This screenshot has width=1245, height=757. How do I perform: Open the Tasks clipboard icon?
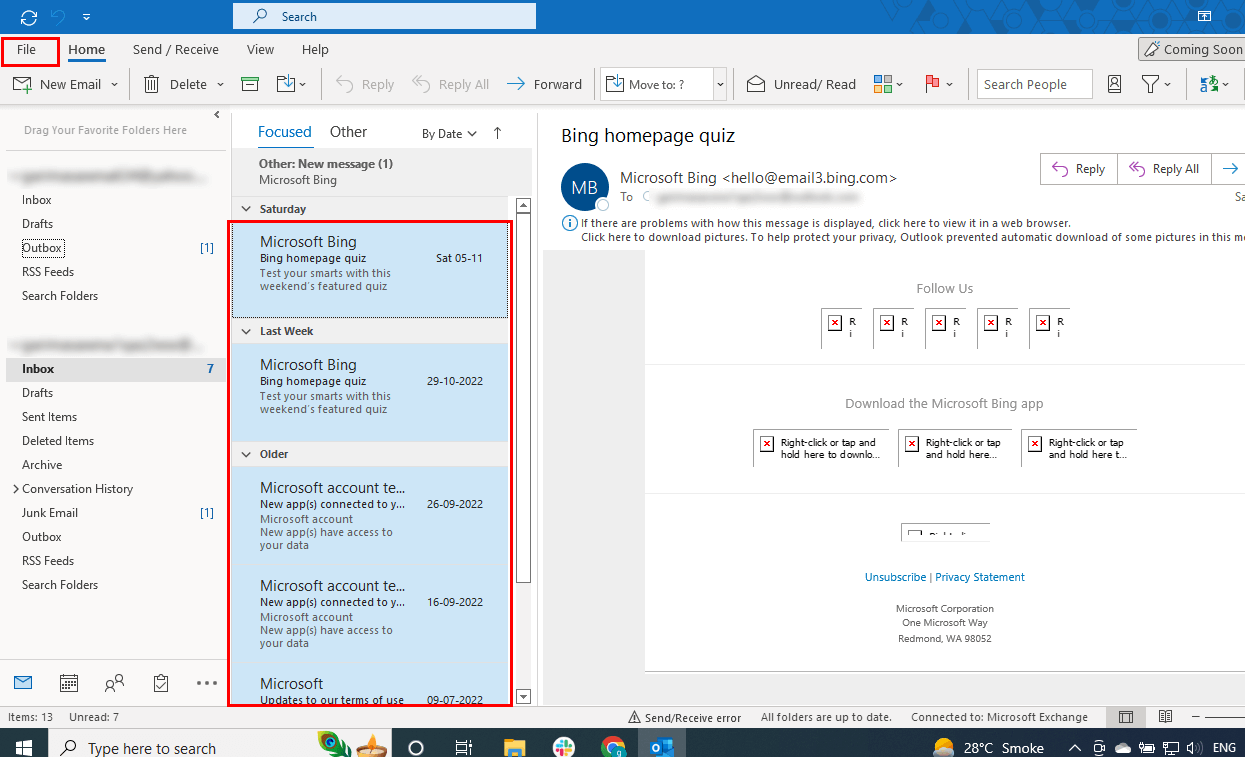tap(161, 683)
